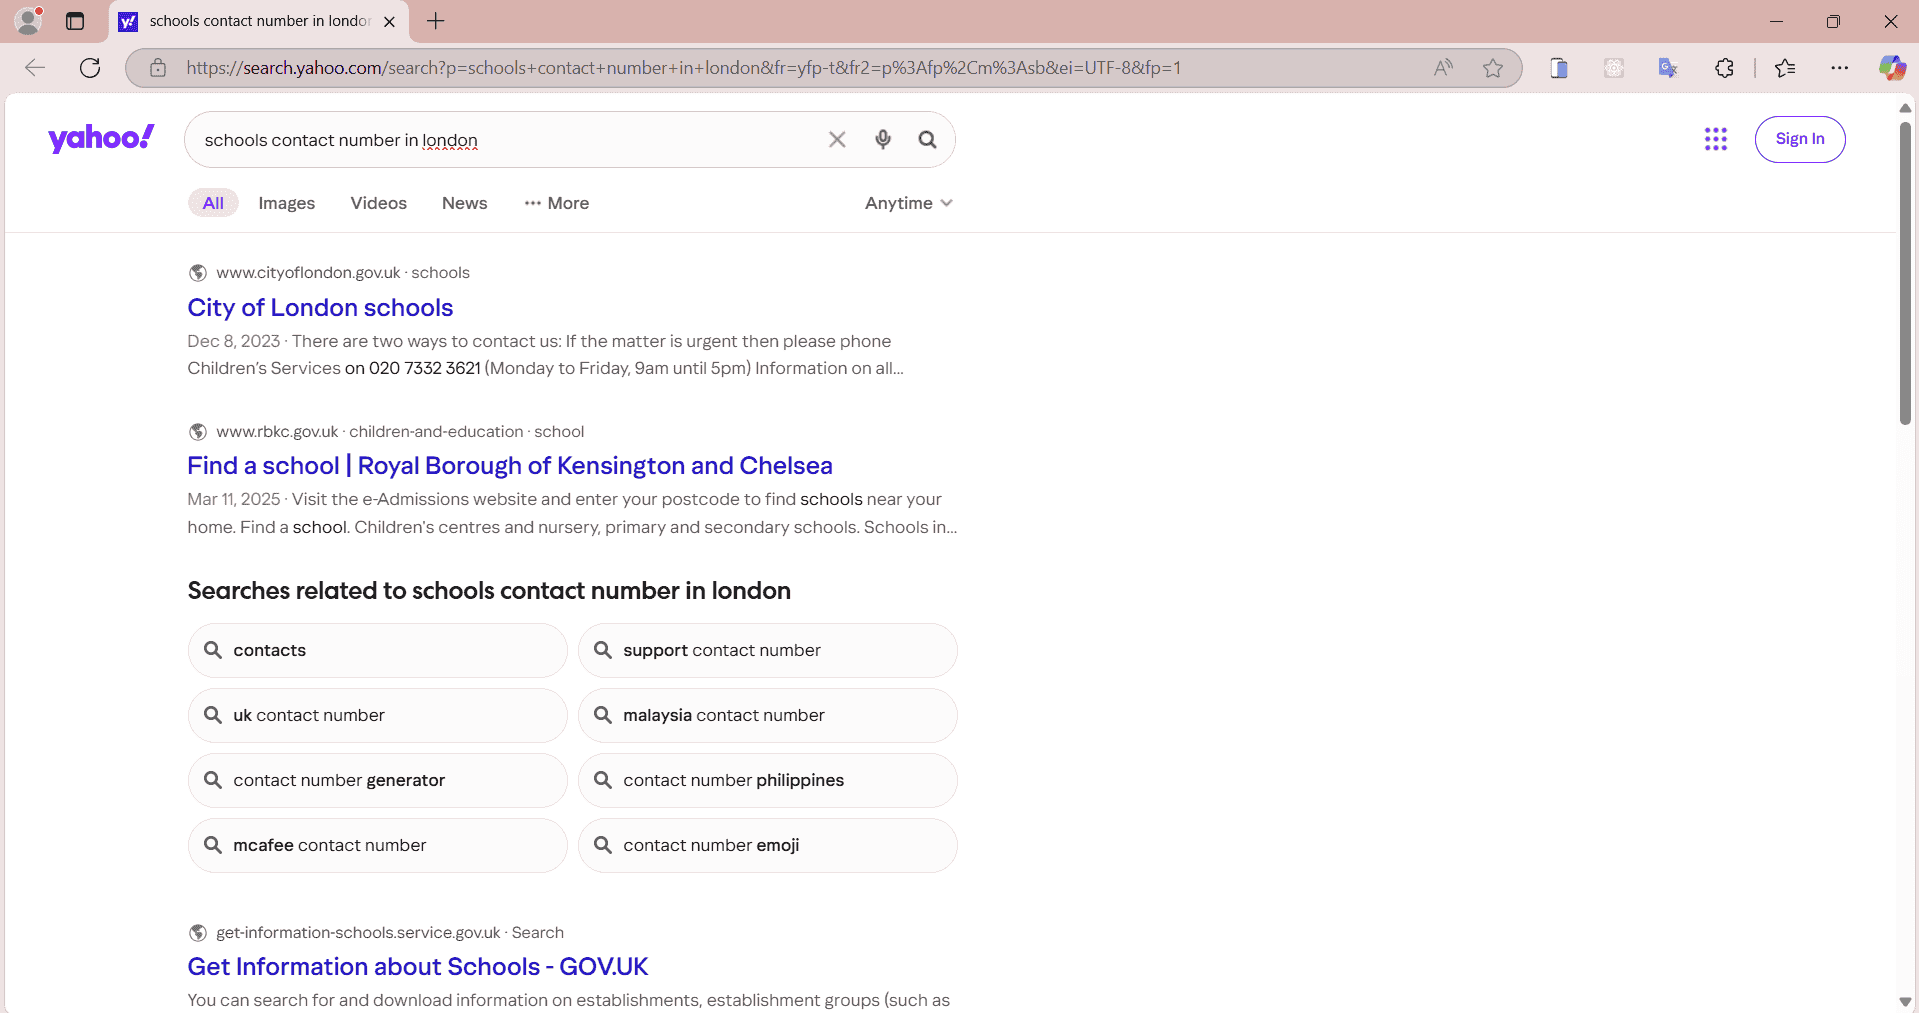The image size is (1919, 1013).
Task: Select 'mcafee contact number' related search
Action: click(378, 845)
